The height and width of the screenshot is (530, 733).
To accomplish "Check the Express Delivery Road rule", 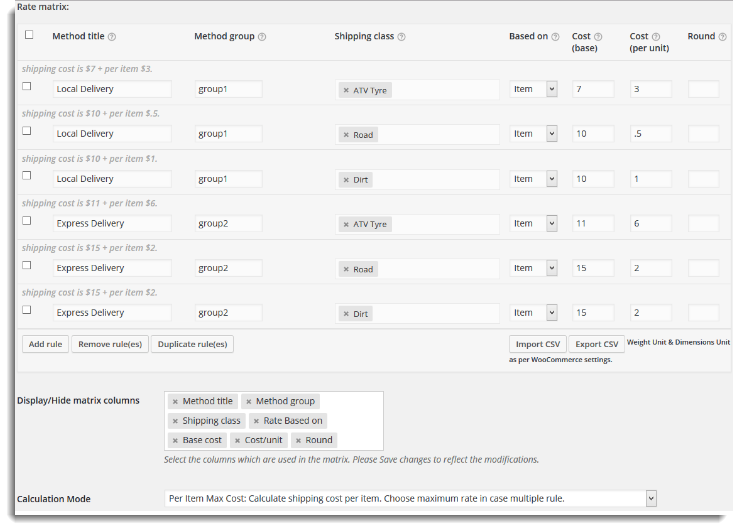I will pos(27,265).
